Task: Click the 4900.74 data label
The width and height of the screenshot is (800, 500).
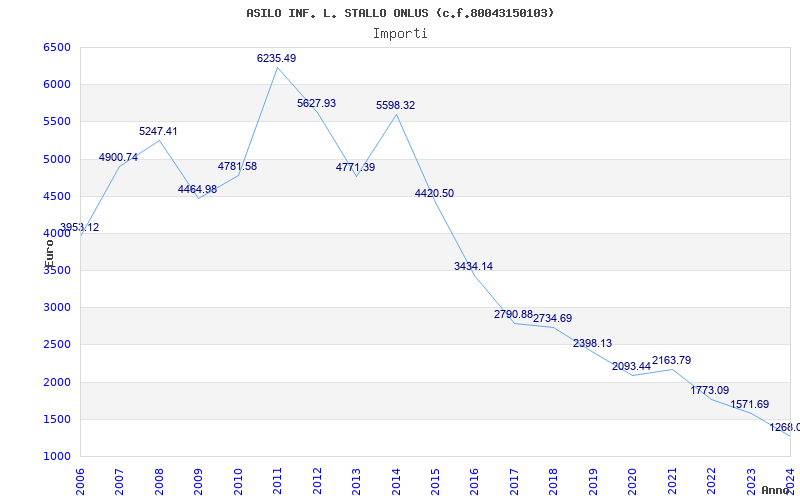Action: tap(118, 157)
